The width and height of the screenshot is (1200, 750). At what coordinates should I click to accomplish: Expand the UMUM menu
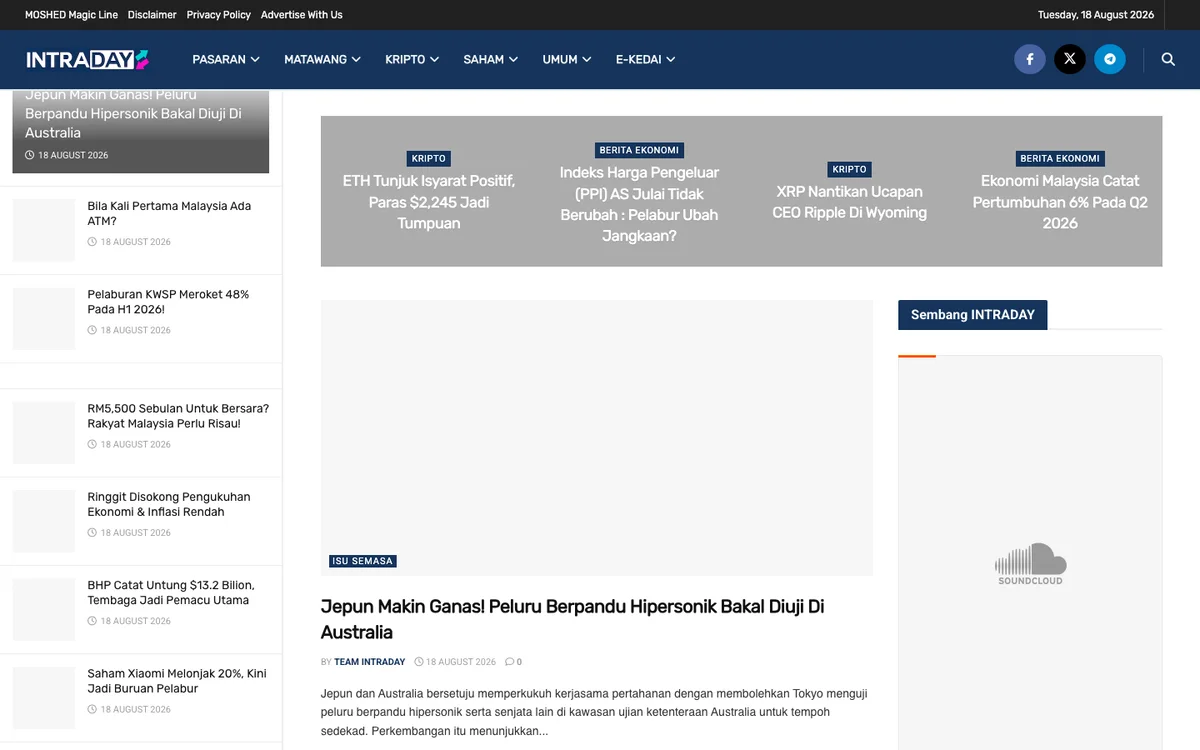tap(567, 59)
